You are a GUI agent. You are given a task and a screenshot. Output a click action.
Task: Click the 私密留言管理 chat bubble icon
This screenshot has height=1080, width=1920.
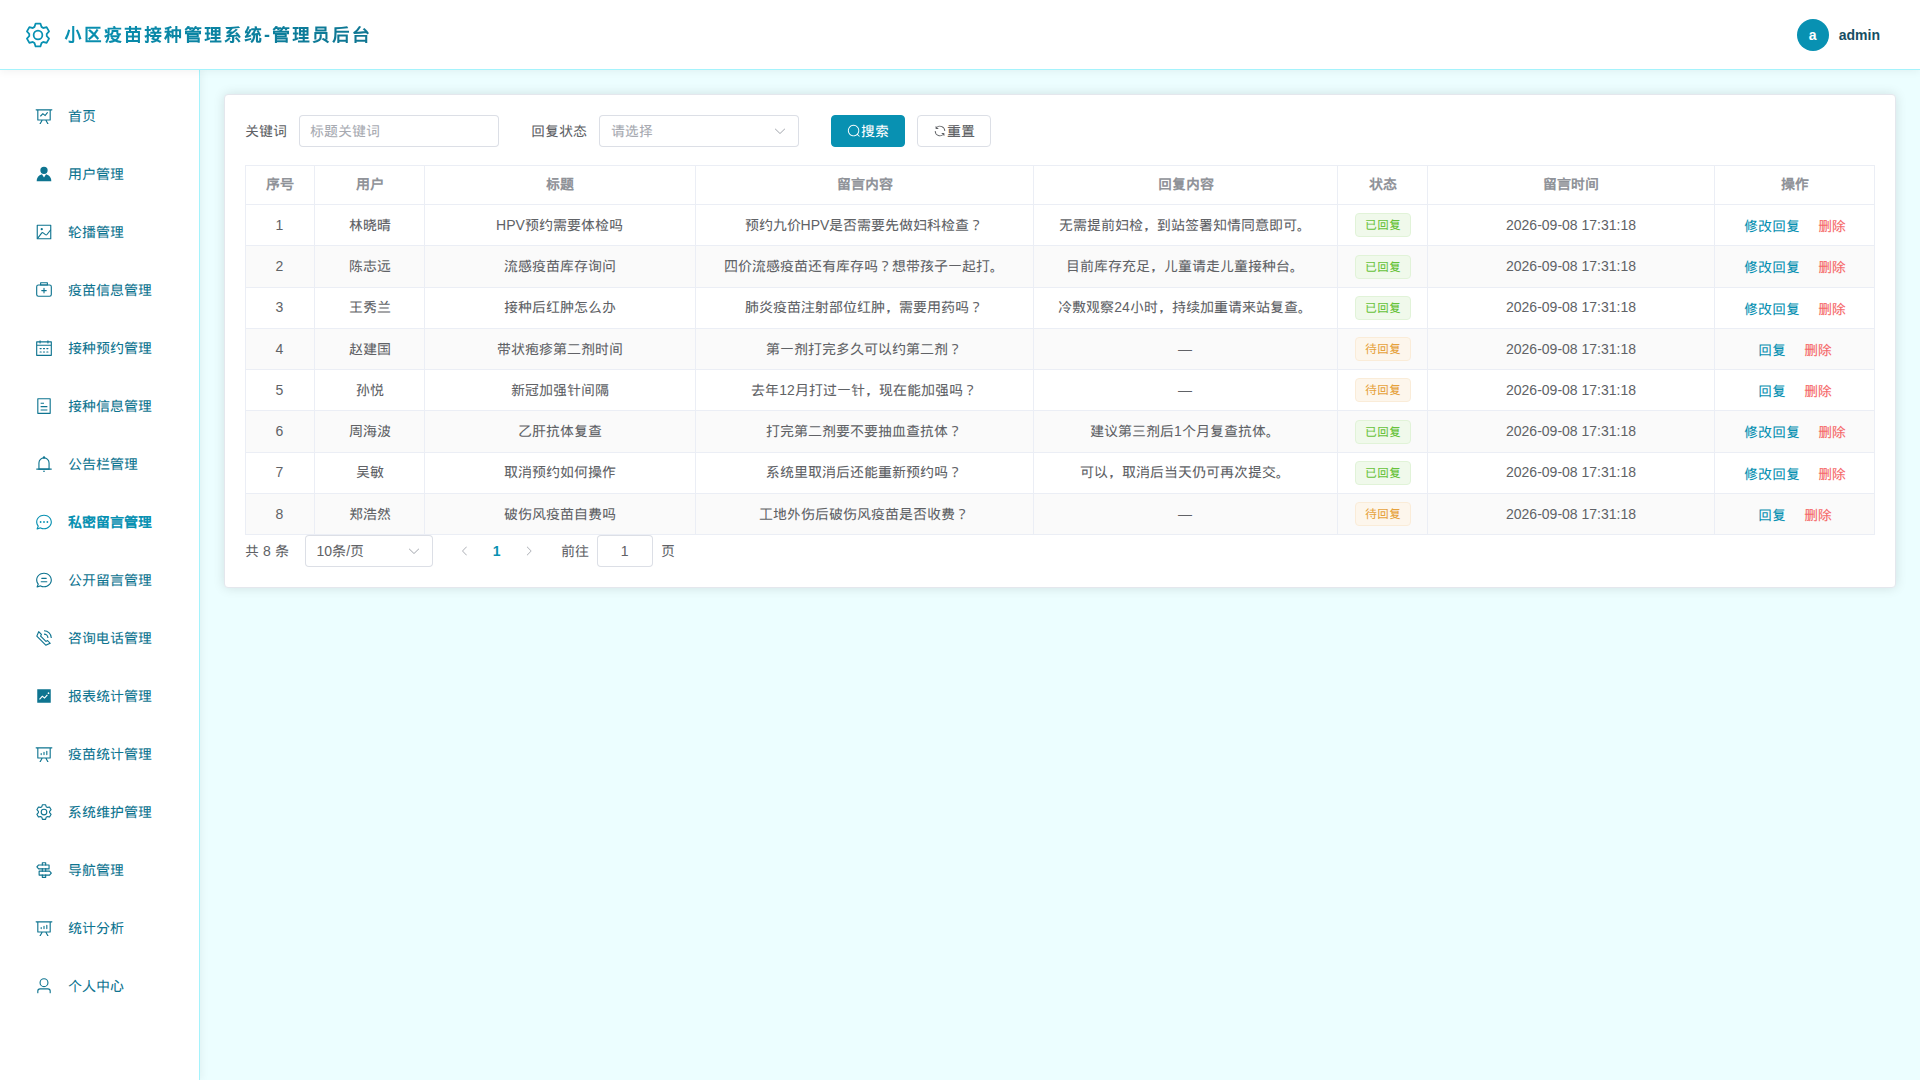44,522
